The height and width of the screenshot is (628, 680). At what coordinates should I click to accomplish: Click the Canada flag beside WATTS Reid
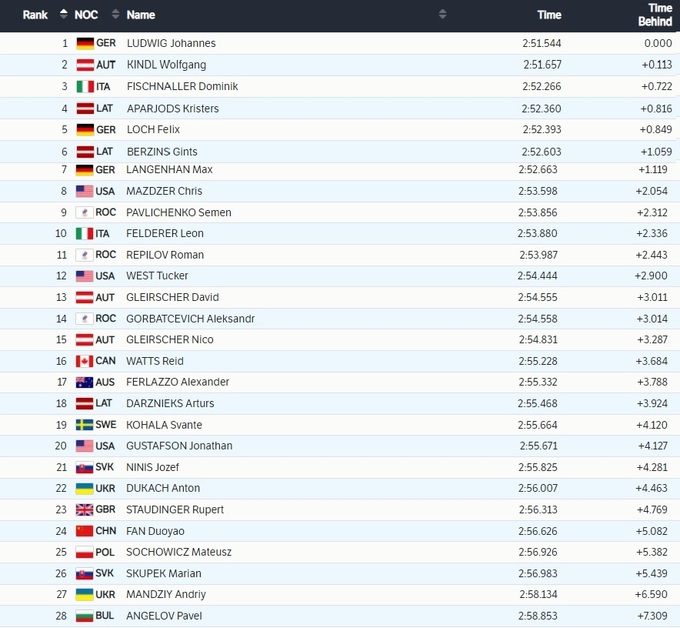85,361
